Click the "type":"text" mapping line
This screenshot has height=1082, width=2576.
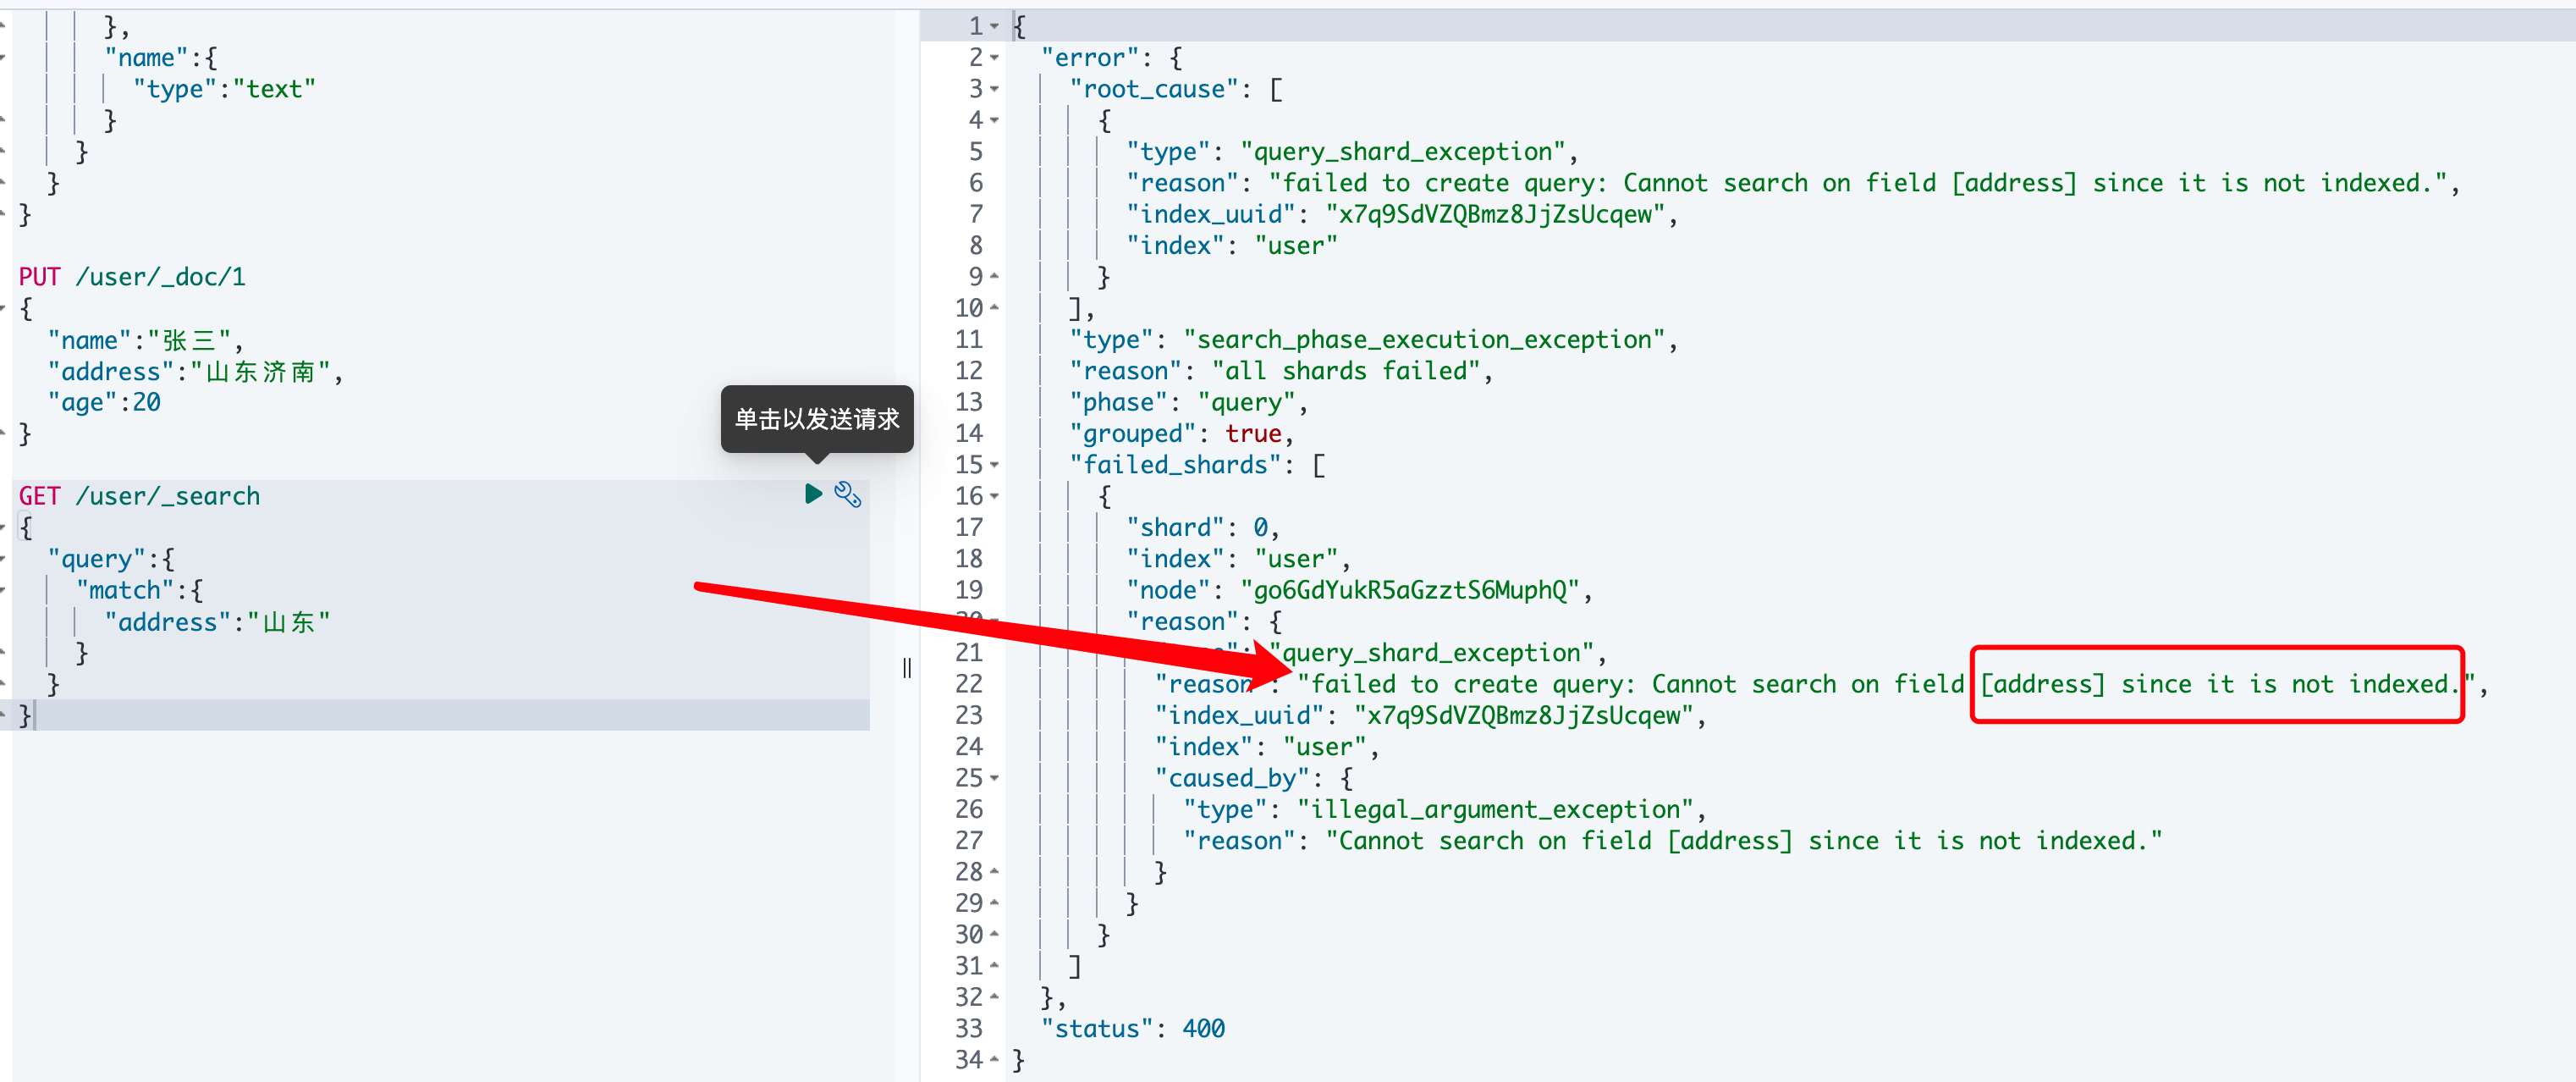click(224, 89)
